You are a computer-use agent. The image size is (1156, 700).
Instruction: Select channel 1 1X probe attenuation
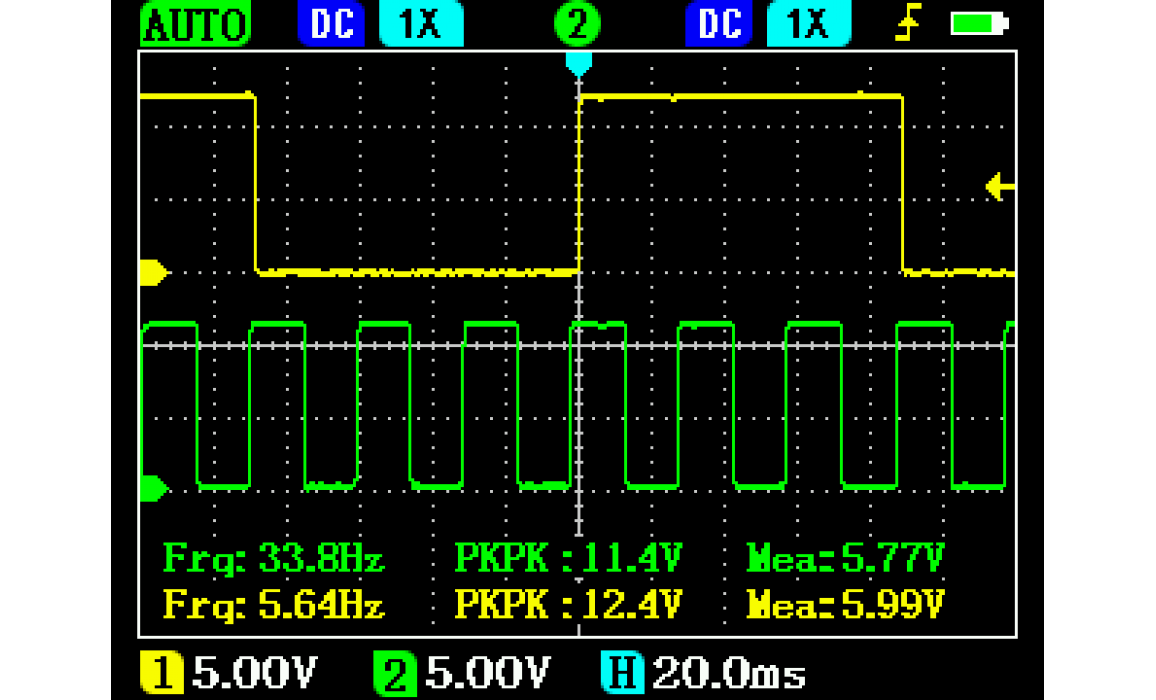[x=421, y=24]
